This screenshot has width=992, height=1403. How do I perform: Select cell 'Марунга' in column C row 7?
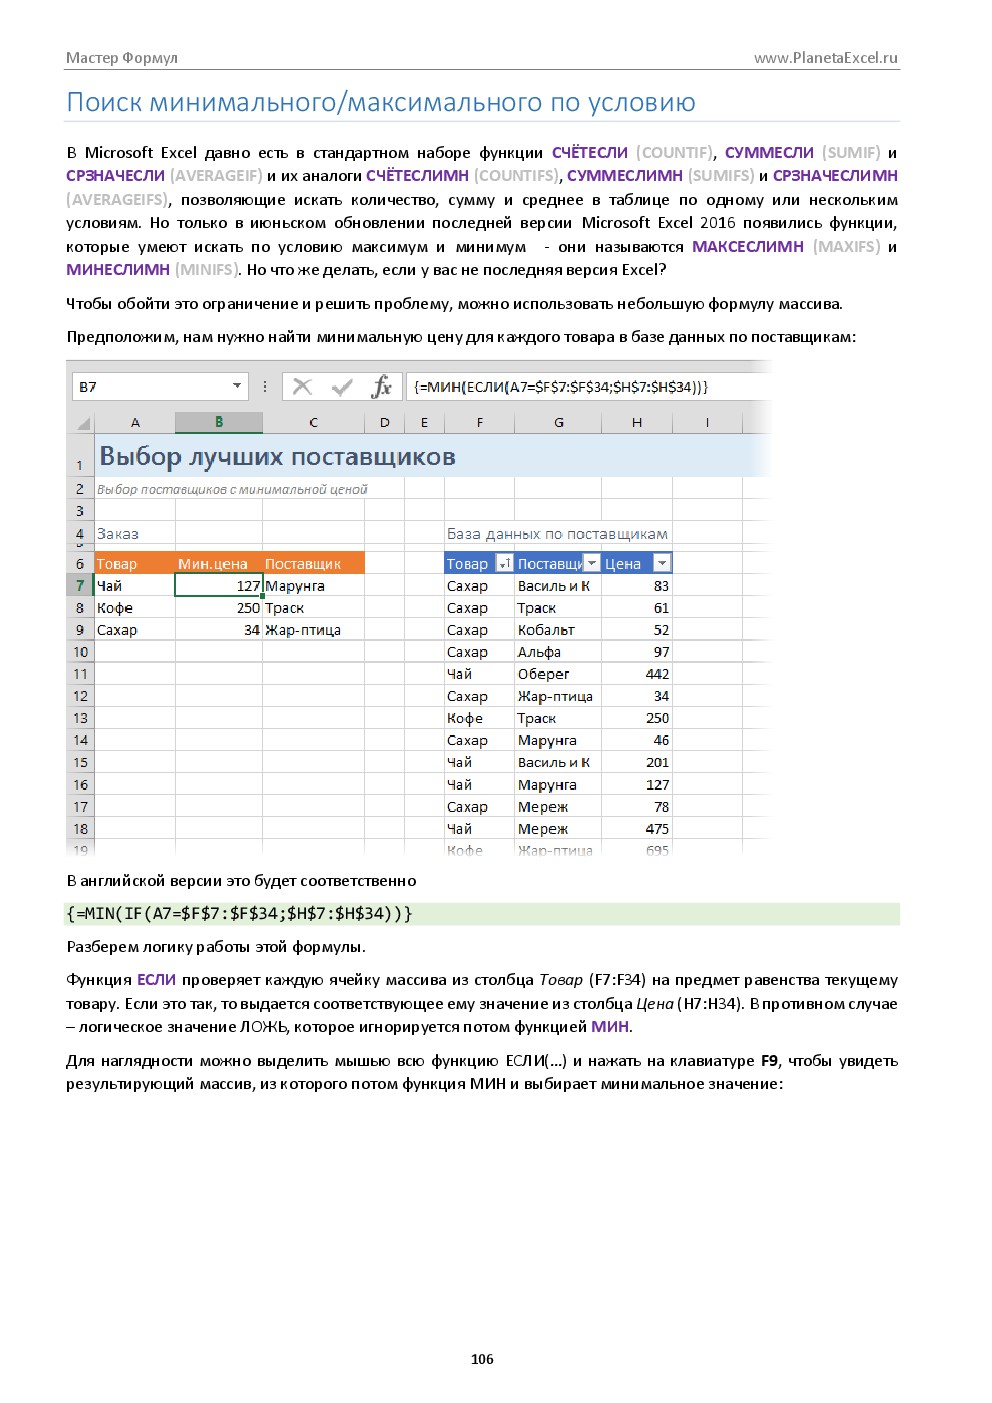(x=313, y=586)
